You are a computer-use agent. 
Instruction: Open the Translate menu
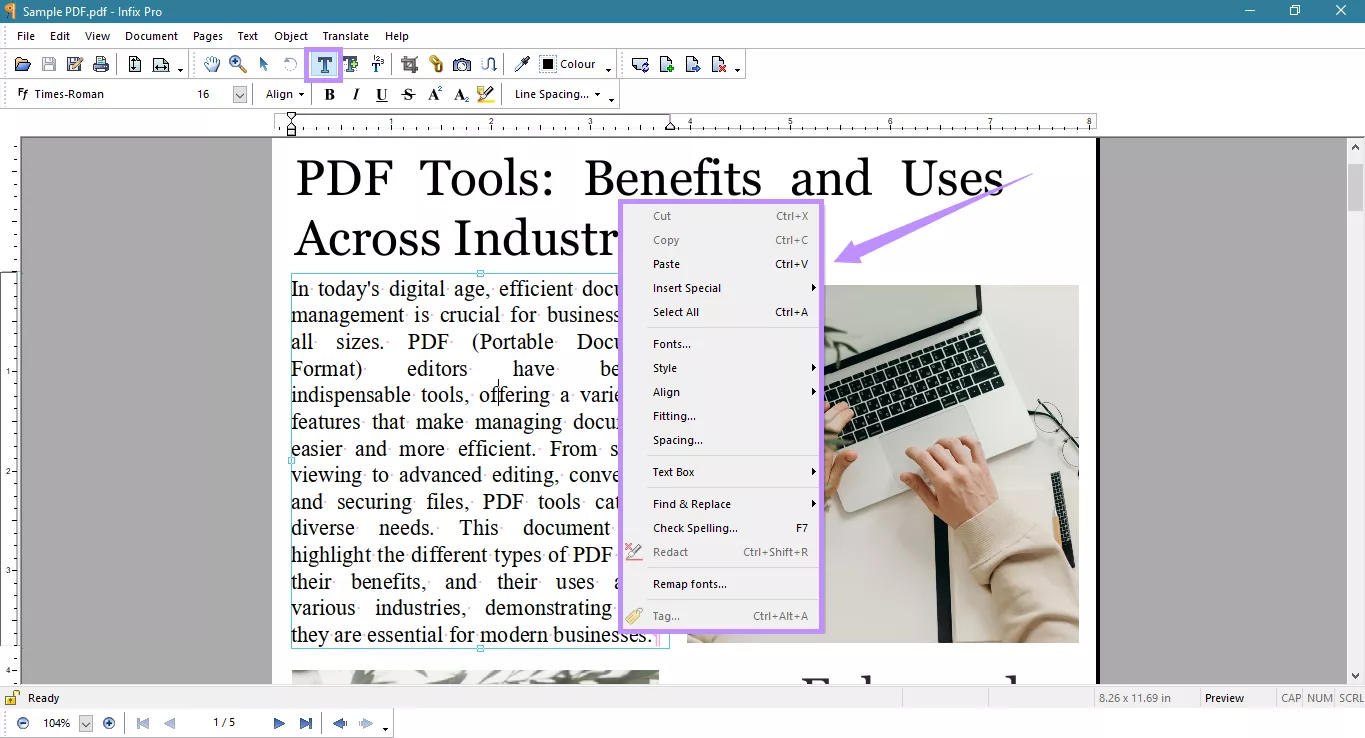click(x=345, y=35)
